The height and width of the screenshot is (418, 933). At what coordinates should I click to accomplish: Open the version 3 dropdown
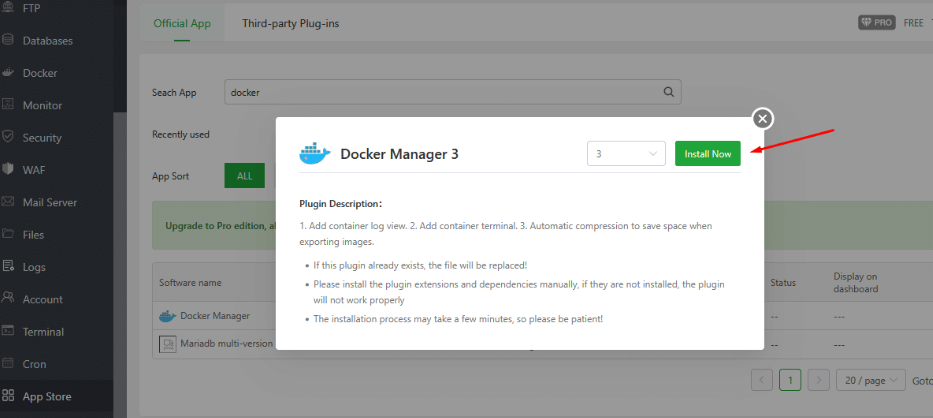(626, 154)
